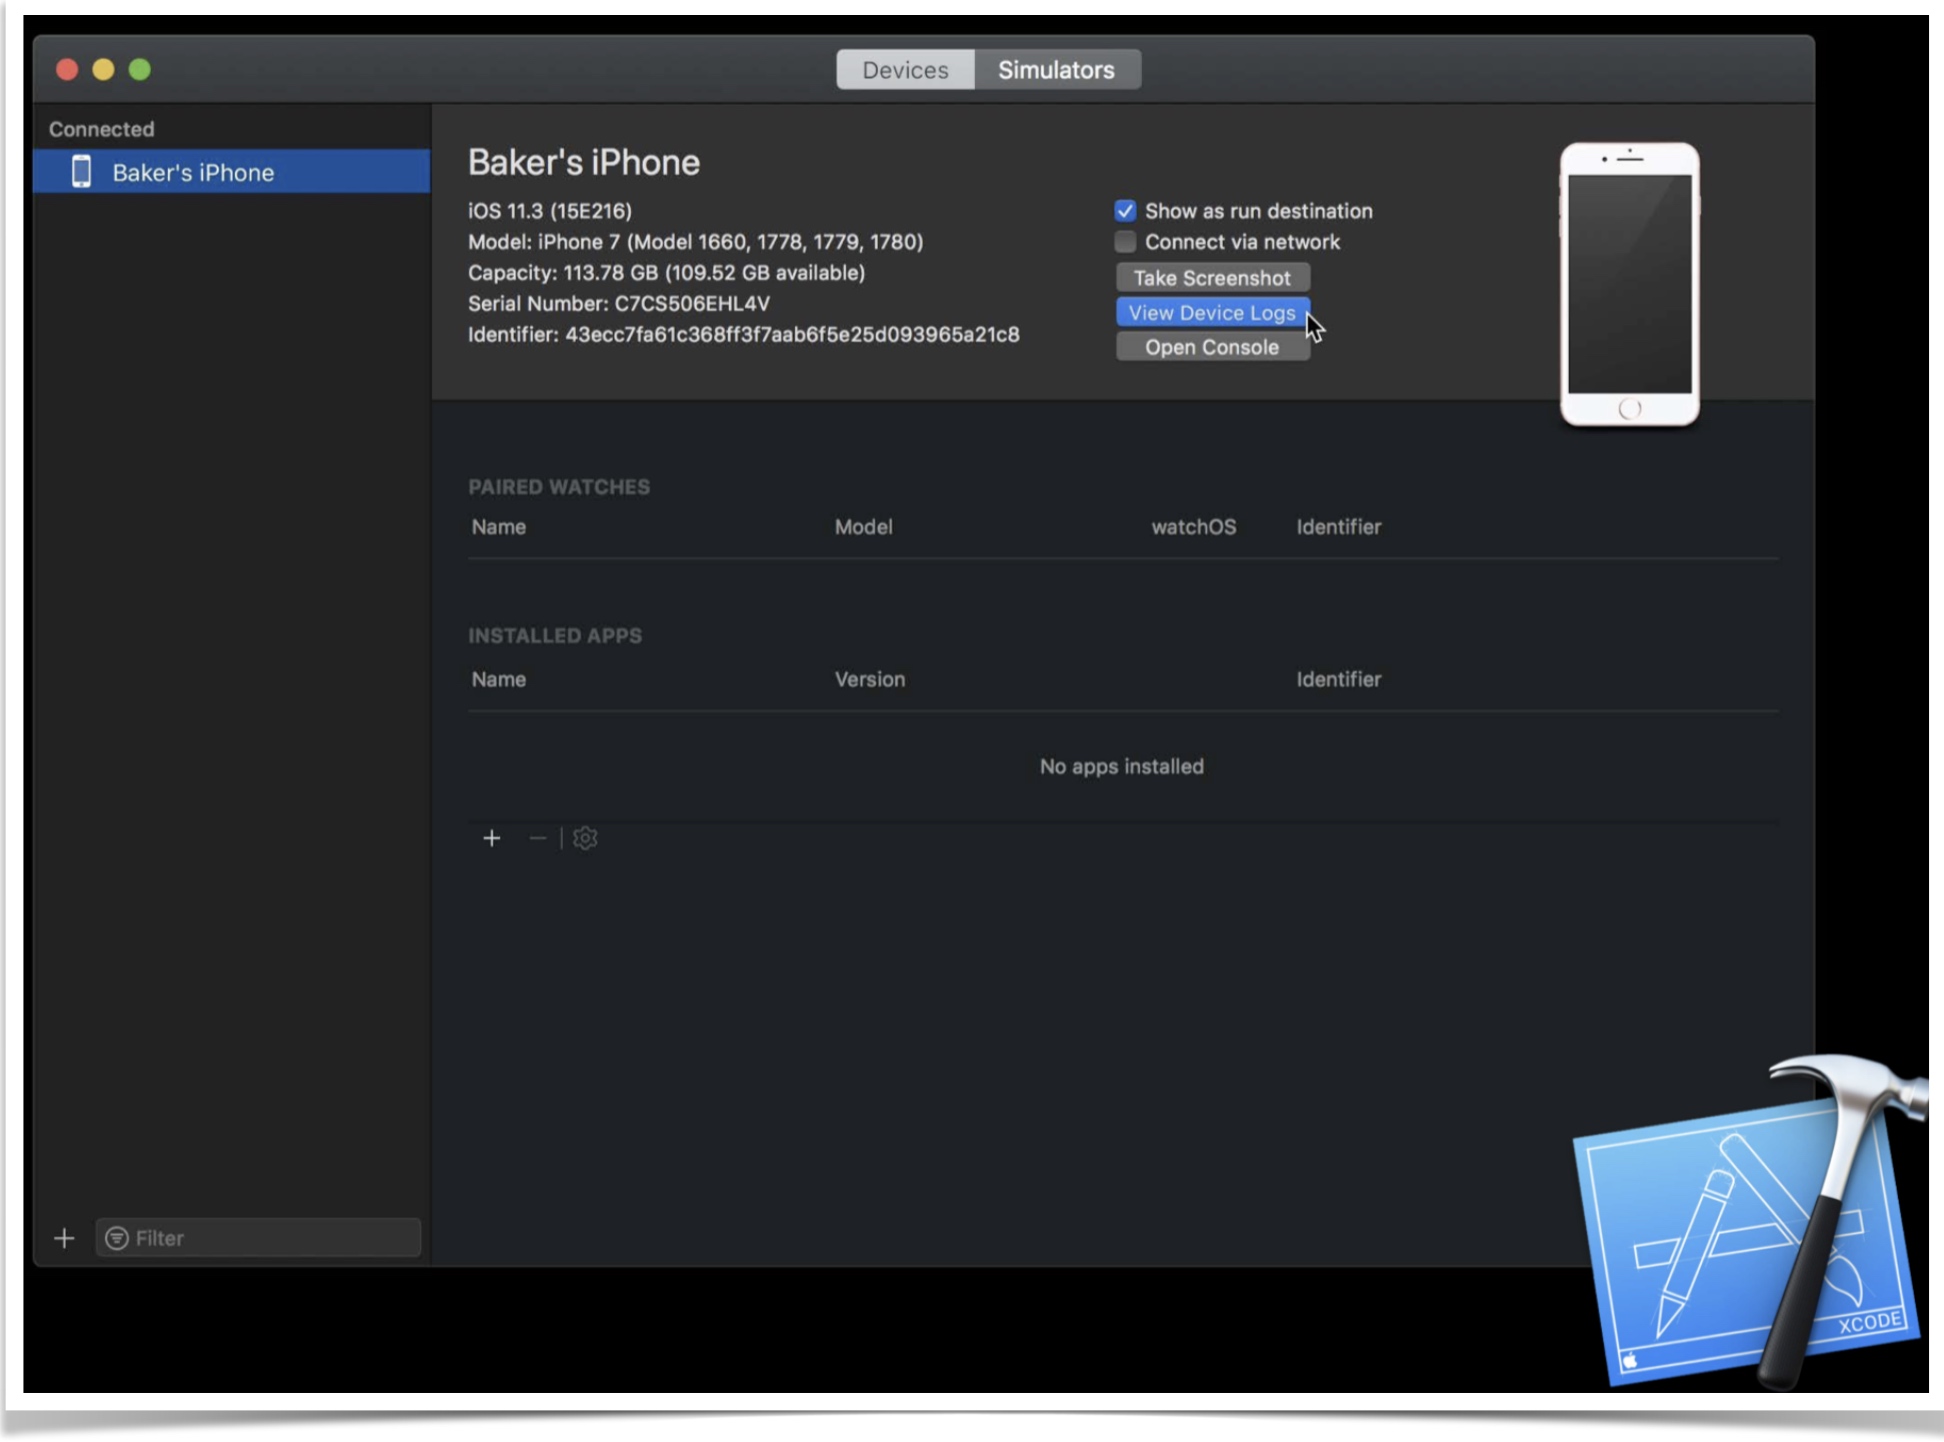Uncheck Show as run destination
The width and height of the screenshot is (1944, 1442).
pyautogui.click(x=1125, y=211)
